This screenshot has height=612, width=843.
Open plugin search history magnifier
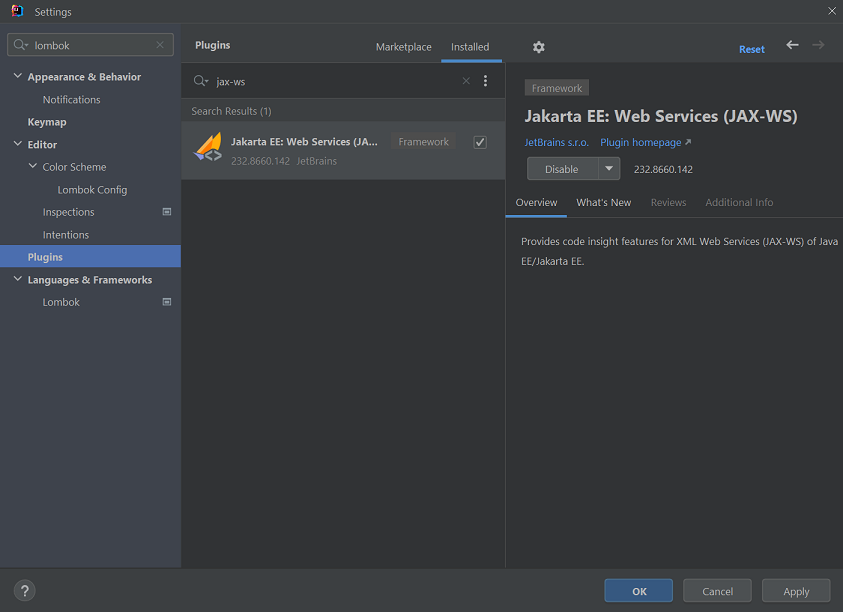click(201, 81)
